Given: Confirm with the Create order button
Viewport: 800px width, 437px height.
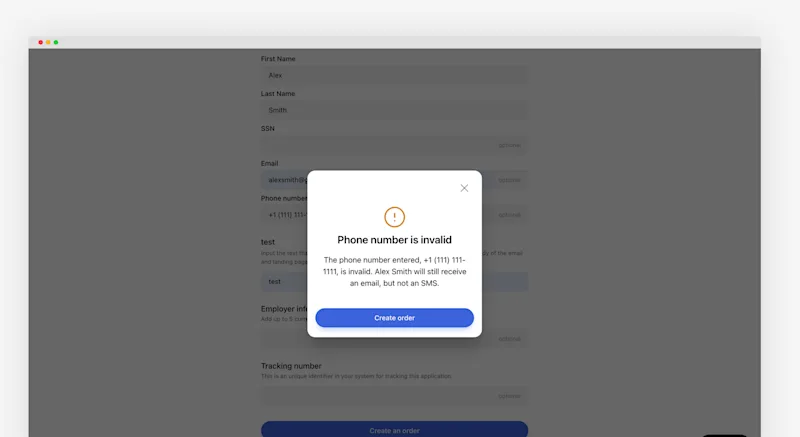Looking at the screenshot, I should click(394, 318).
